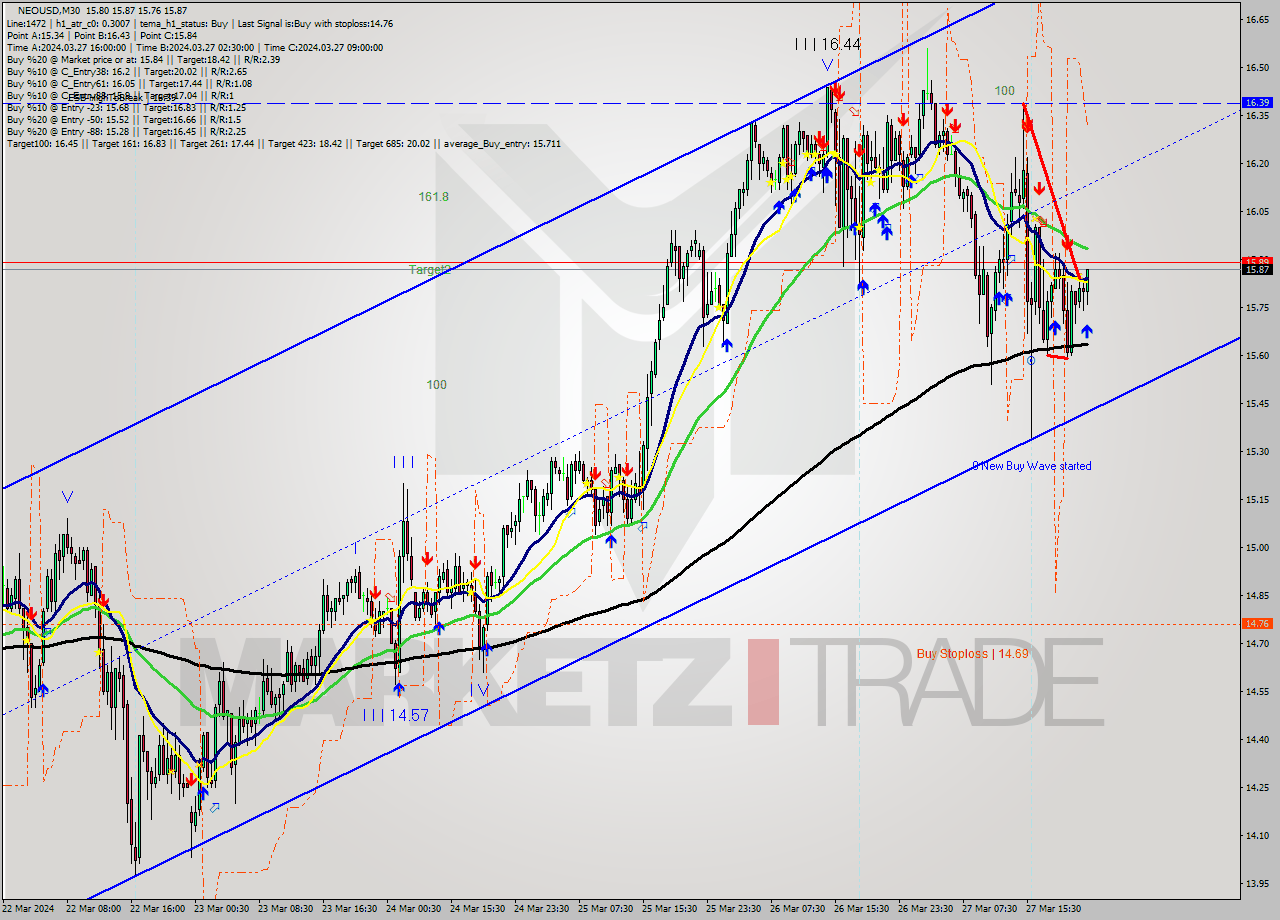
Task: Select the 'Line:1472 | h1_atr_c0' info line
Action: point(200,23)
